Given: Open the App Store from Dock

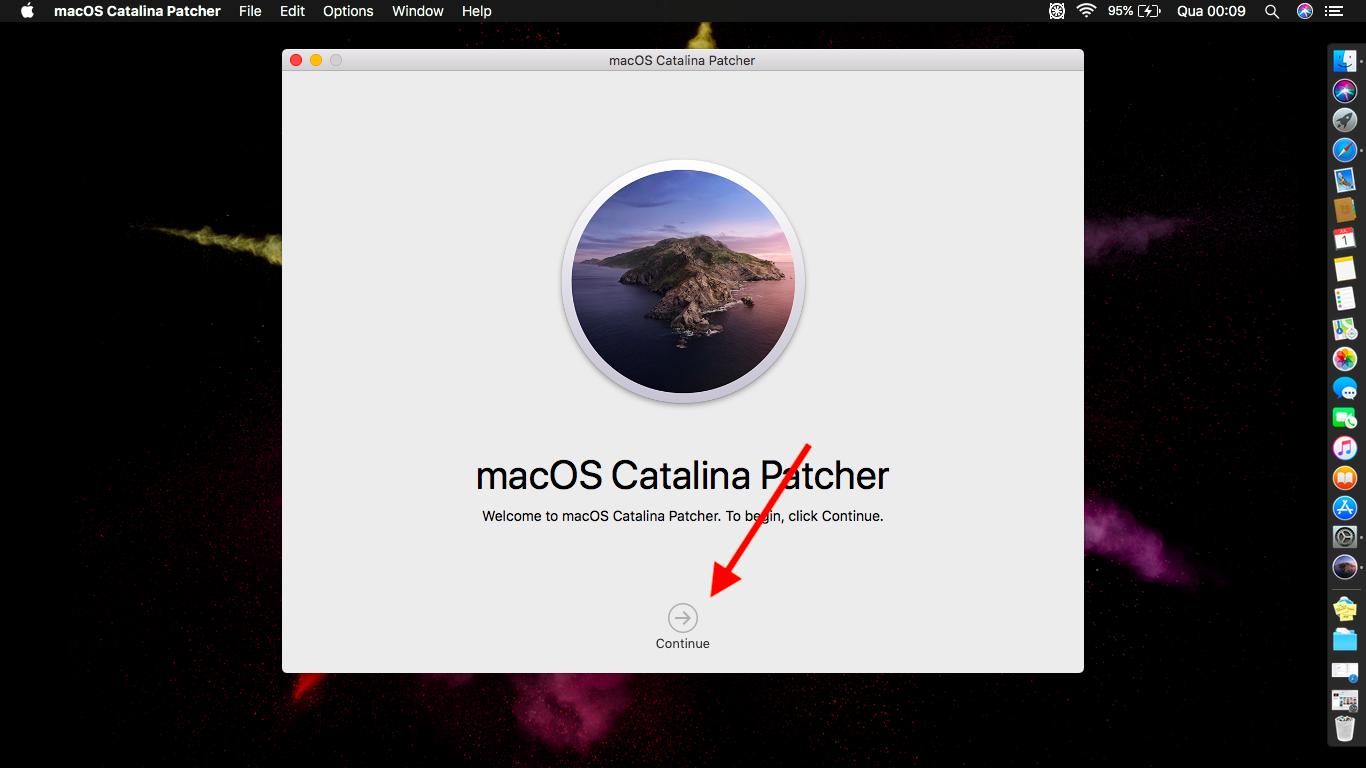Looking at the screenshot, I should point(1345,508).
